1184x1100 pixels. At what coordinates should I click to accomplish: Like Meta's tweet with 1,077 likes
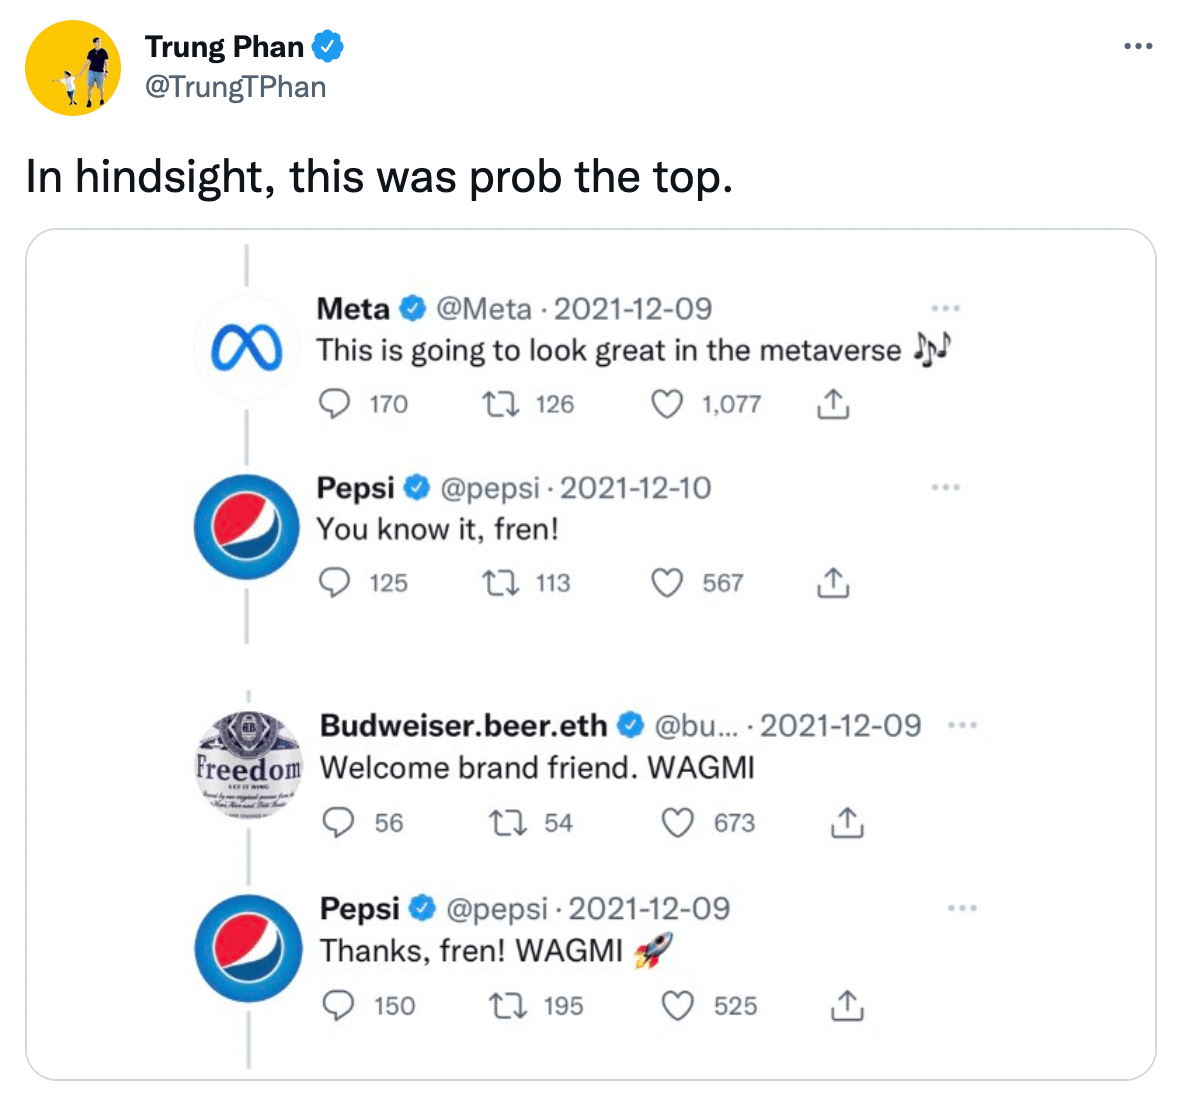click(x=667, y=404)
